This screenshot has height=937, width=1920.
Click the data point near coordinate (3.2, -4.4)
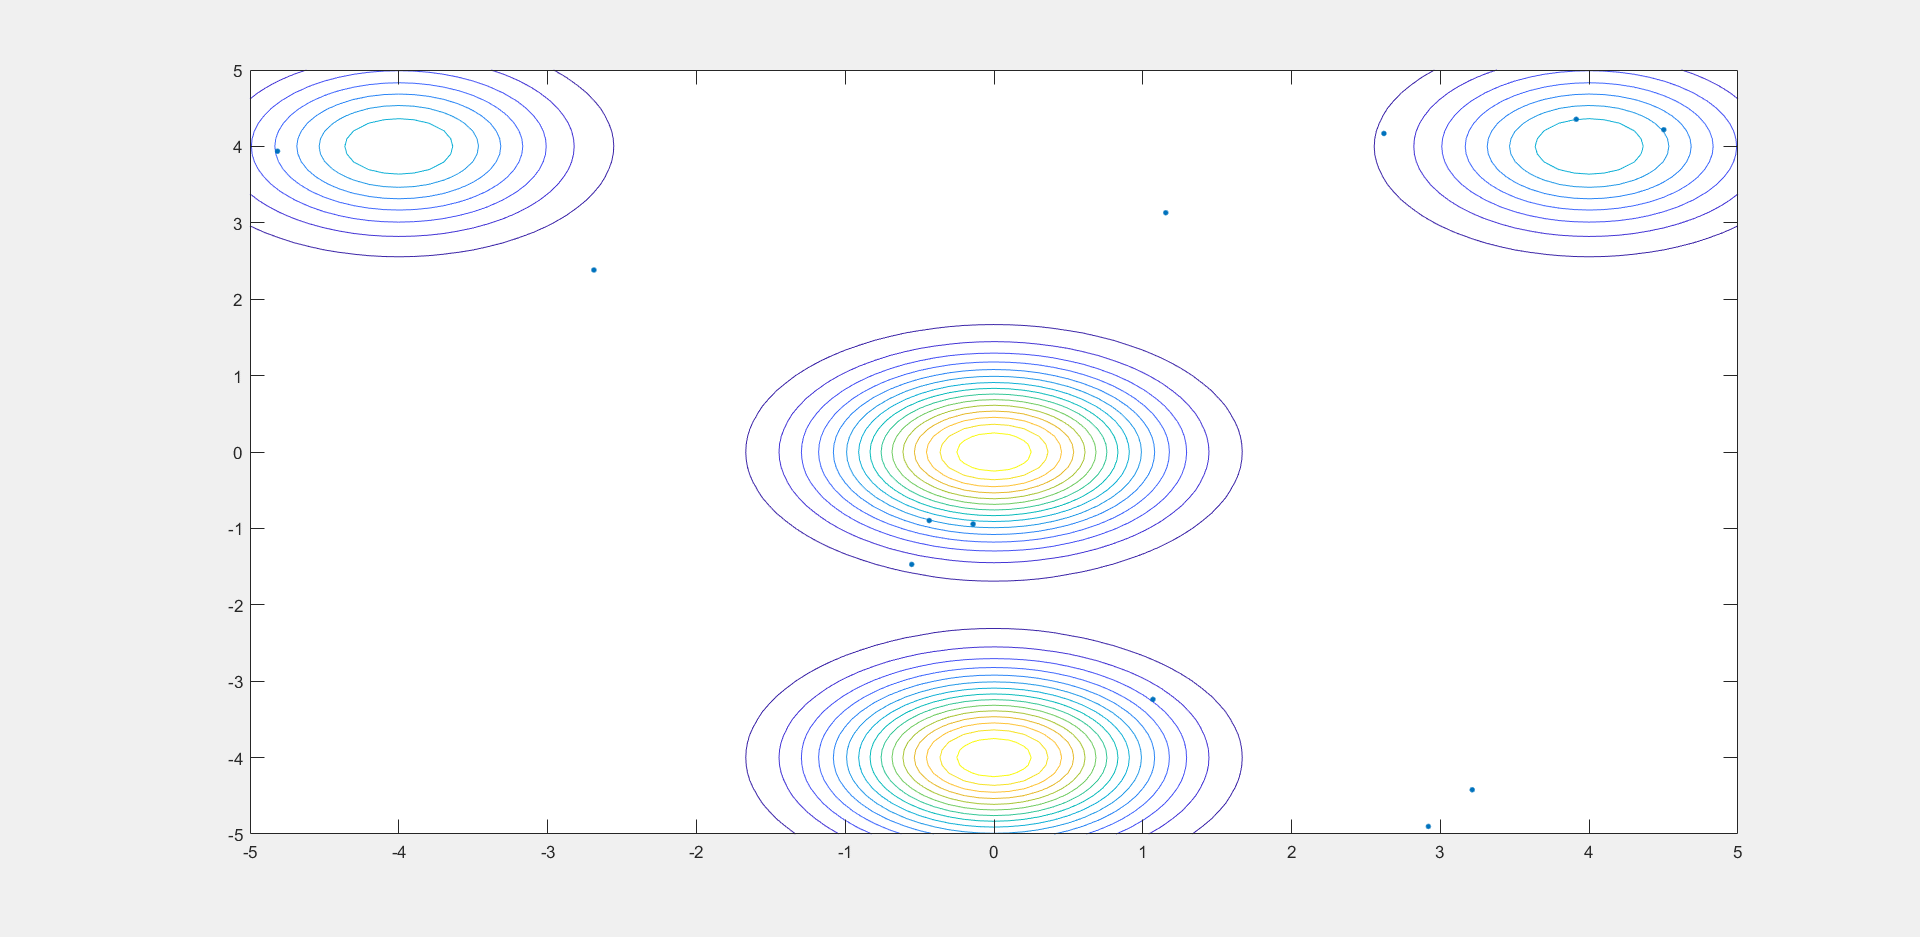pos(1472,789)
